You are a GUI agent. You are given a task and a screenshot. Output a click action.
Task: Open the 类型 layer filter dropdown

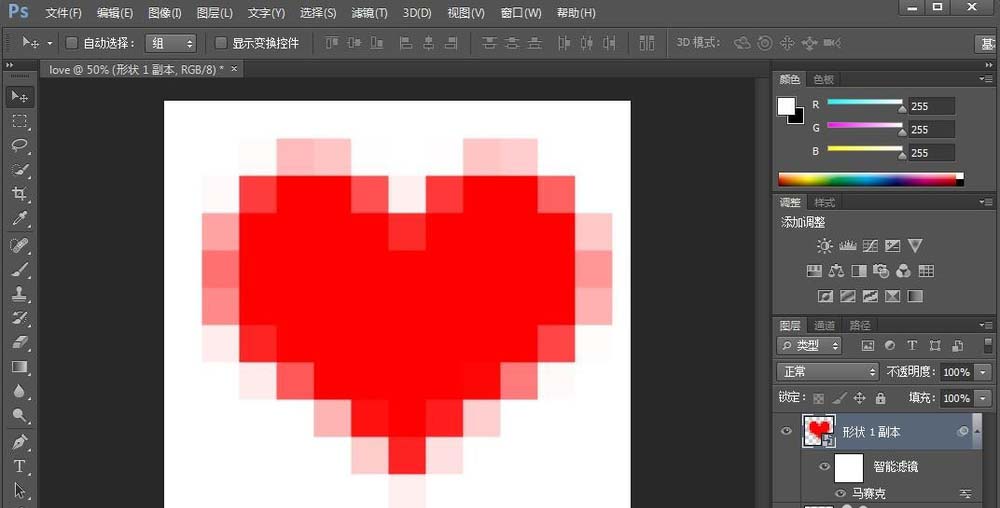(809, 345)
